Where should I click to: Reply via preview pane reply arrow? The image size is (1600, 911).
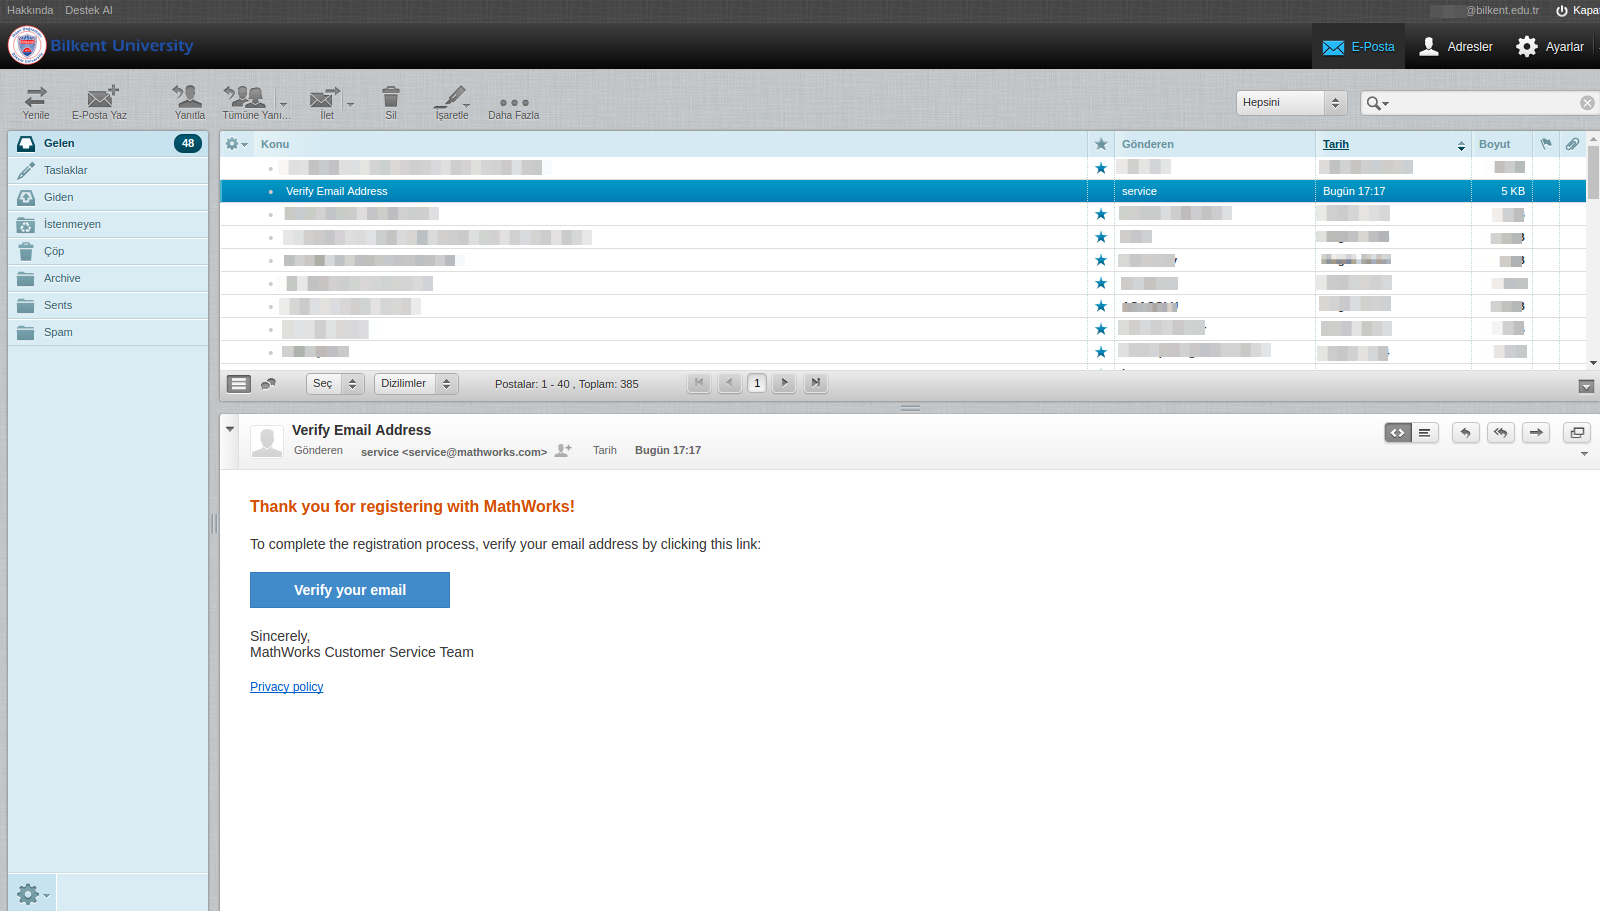pos(1466,433)
